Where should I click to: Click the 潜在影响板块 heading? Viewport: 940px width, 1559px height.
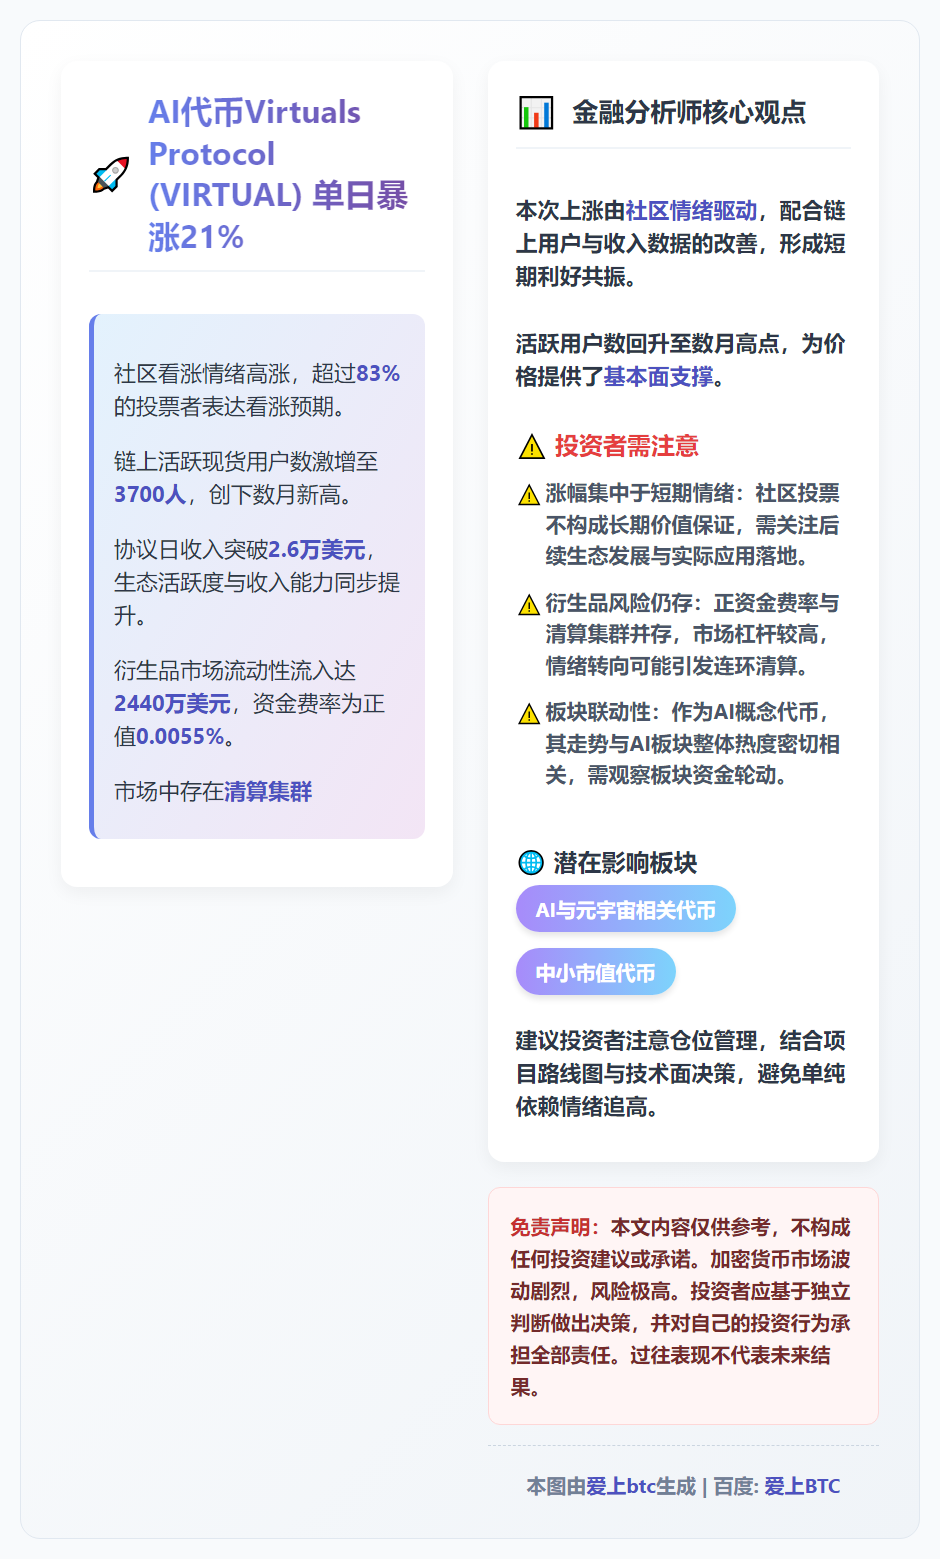point(625,863)
